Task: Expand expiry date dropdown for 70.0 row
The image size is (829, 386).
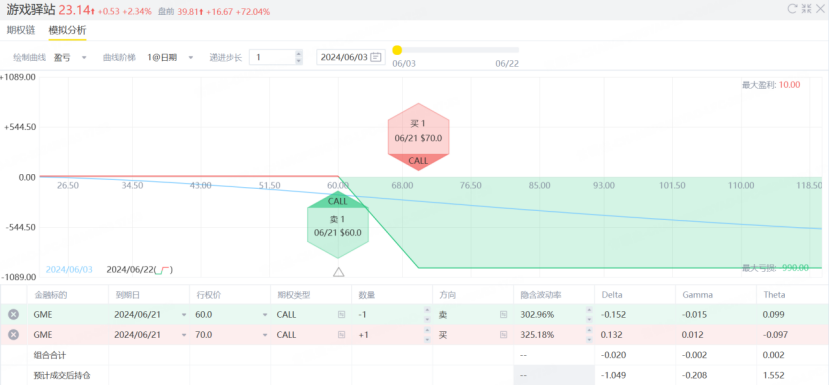Action: 184,335
